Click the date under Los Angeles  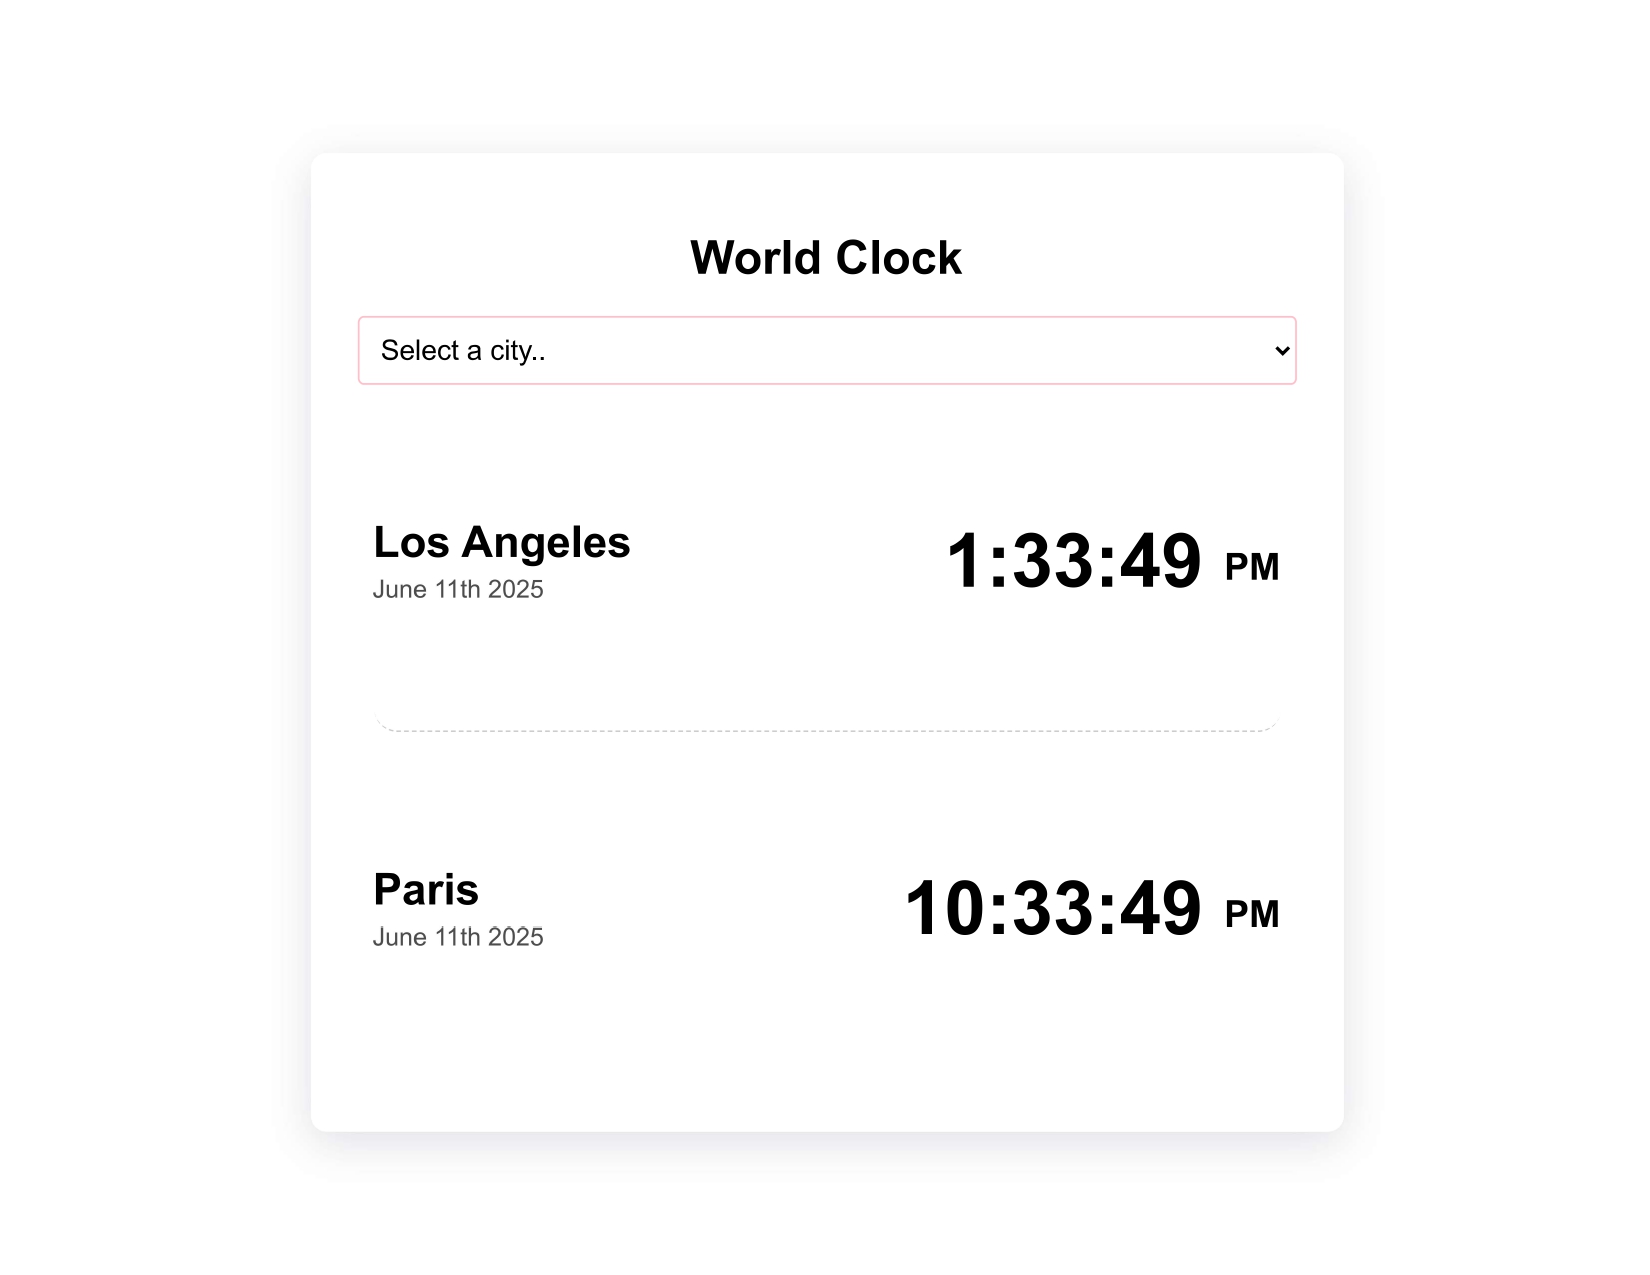458,590
